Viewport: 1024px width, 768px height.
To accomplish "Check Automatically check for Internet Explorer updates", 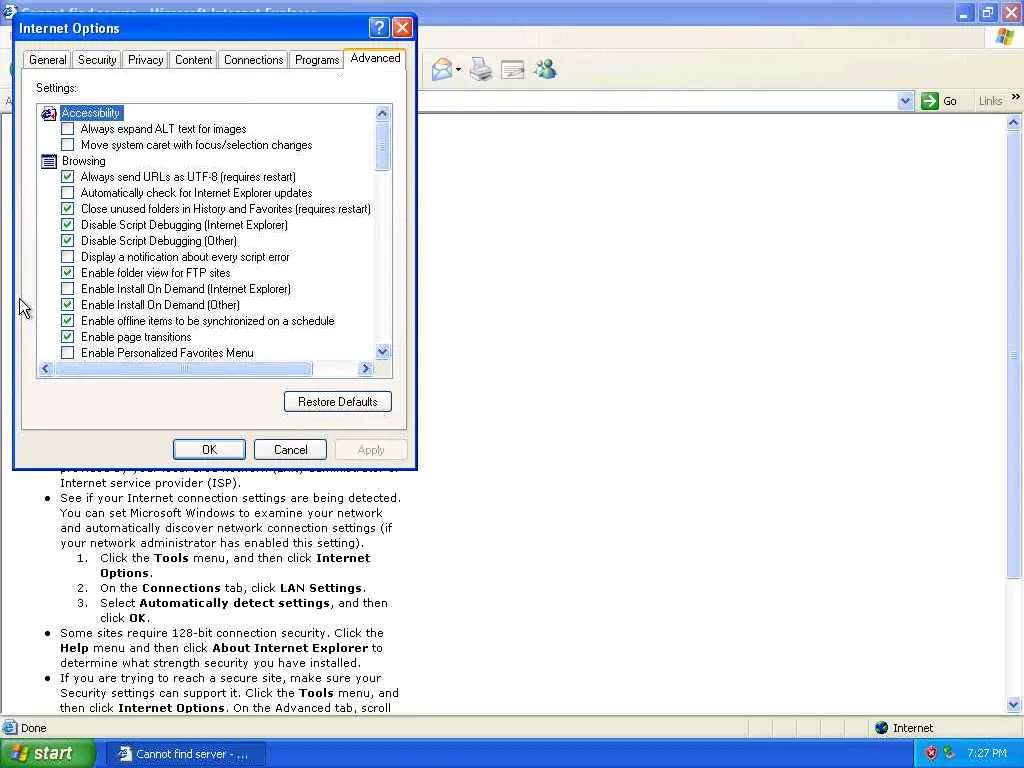I will [67, 193].
